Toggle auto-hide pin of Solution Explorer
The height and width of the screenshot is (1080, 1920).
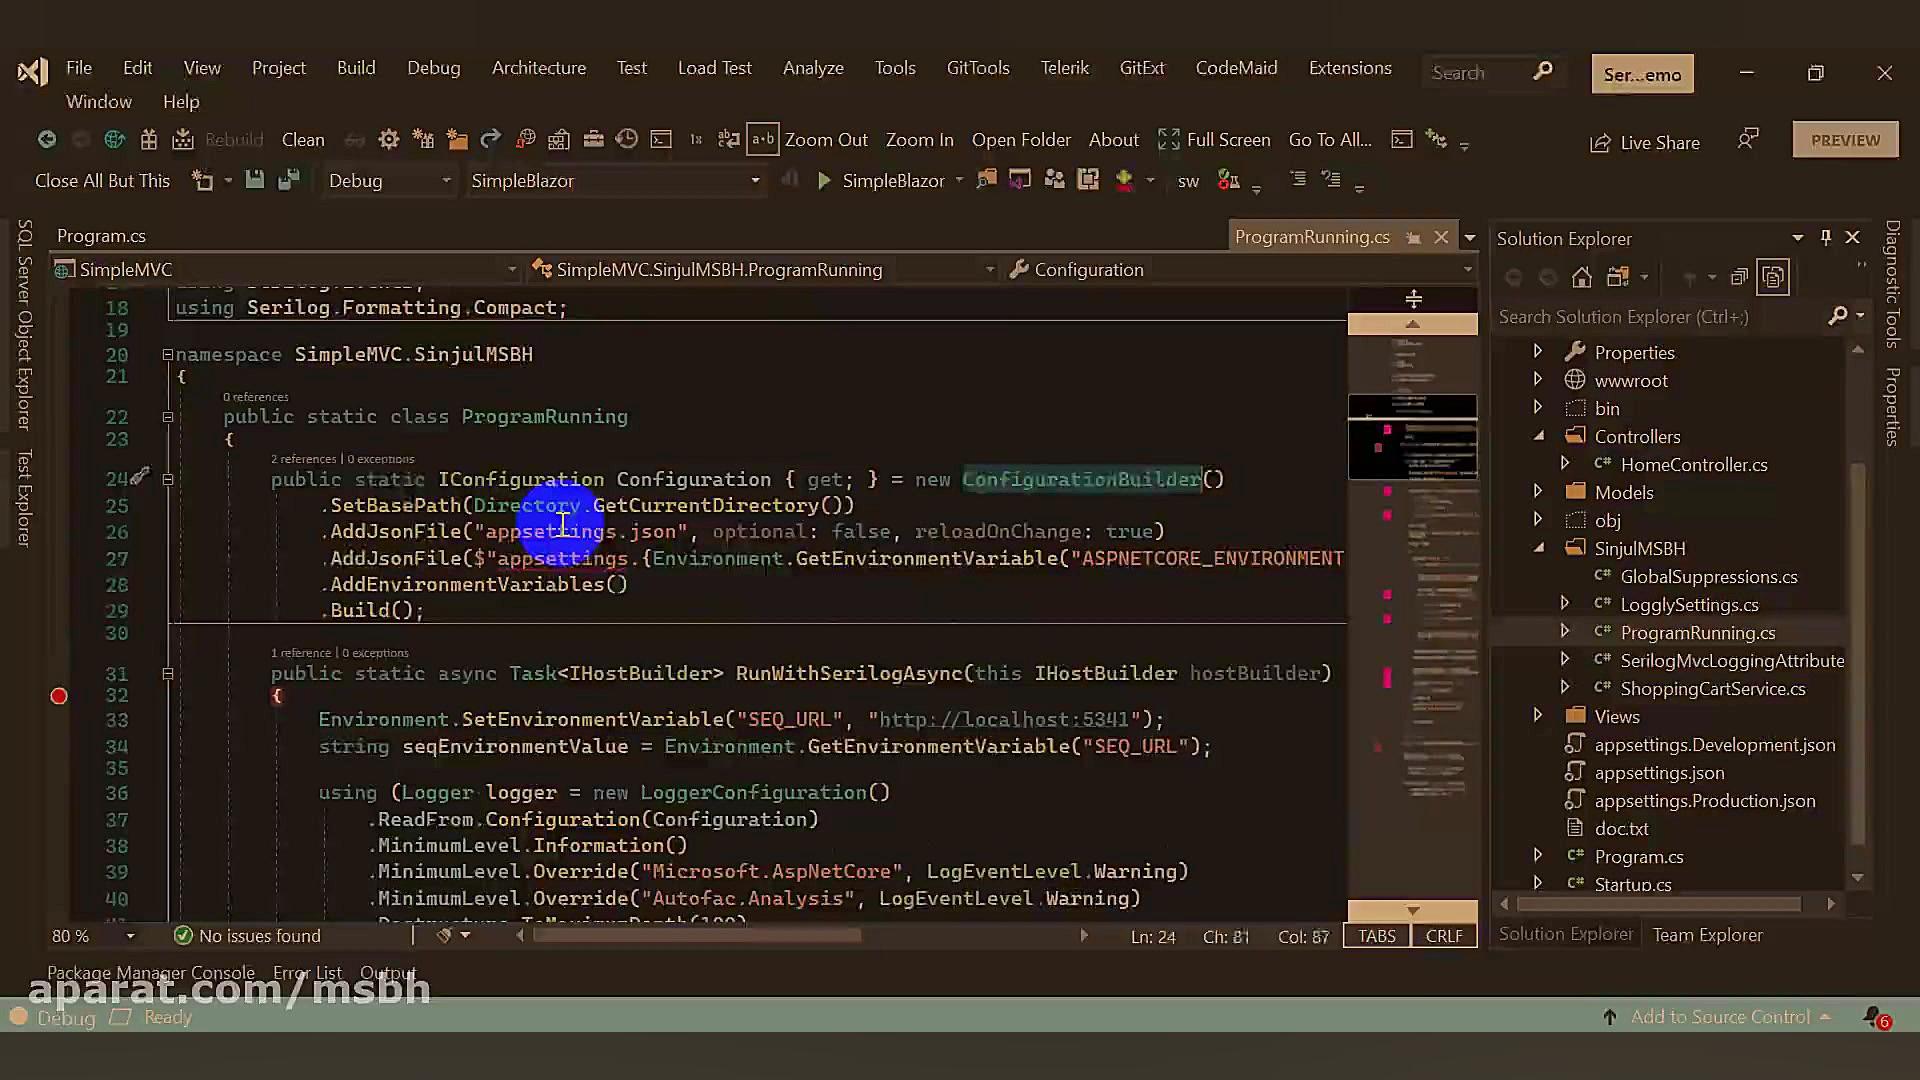(1825, 237)
